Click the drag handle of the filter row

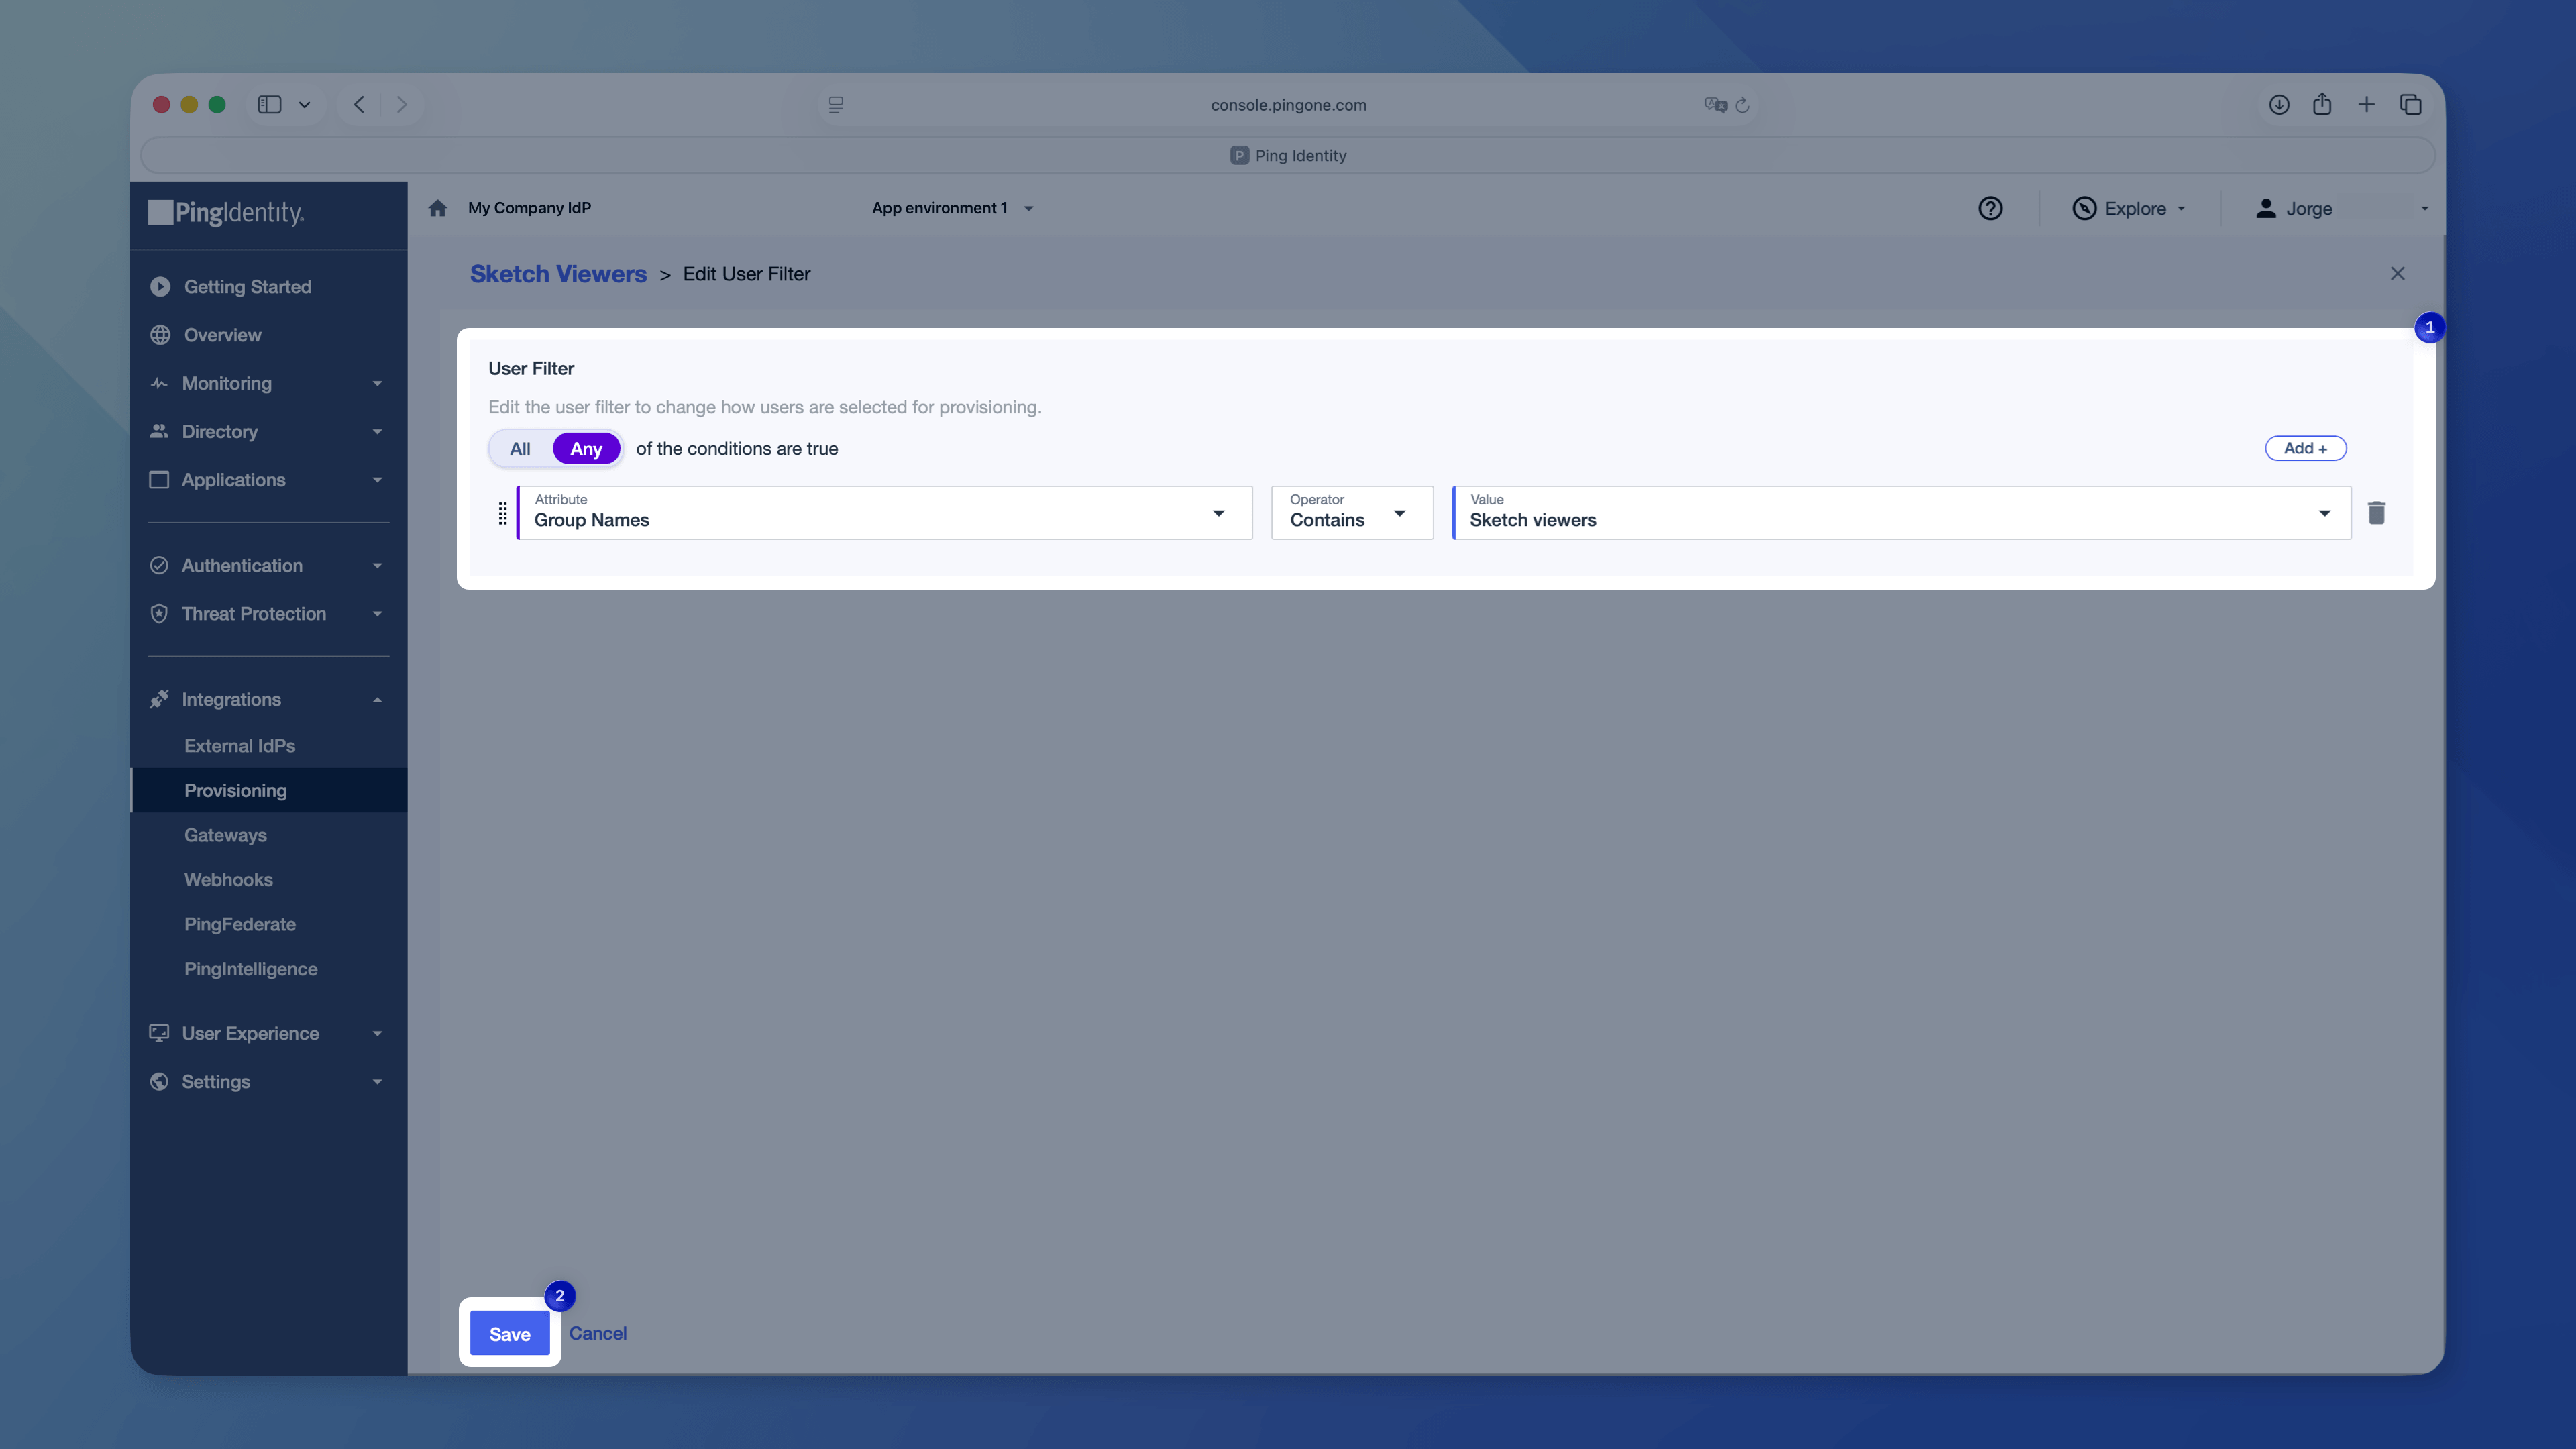tap(503, 513)
